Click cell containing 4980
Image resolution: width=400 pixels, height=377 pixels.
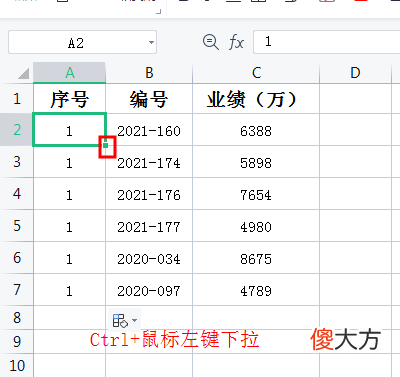click(256, 226)
